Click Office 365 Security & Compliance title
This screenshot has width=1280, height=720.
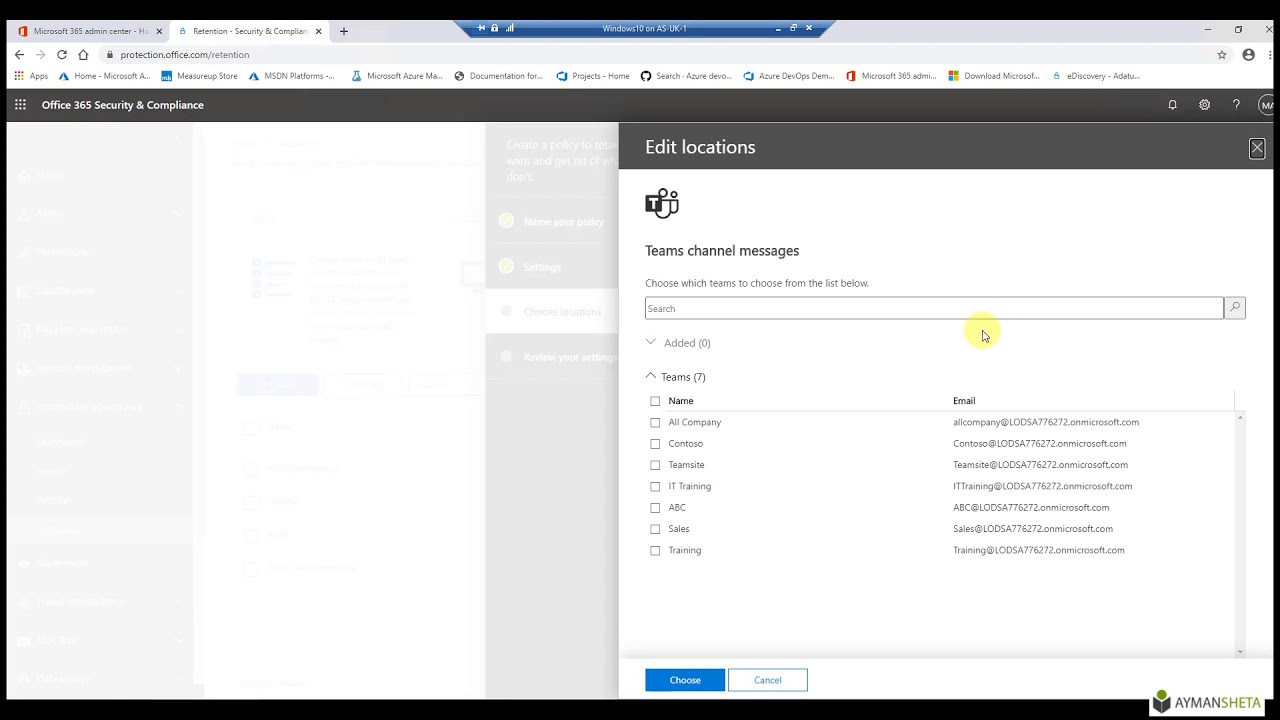pyautogui.click(x=123, y=105)
